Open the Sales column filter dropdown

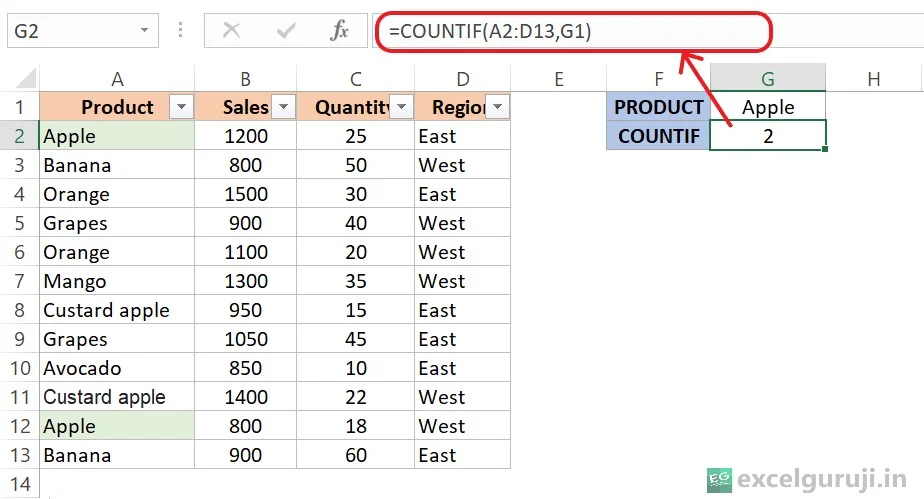[x=283, y=107]
